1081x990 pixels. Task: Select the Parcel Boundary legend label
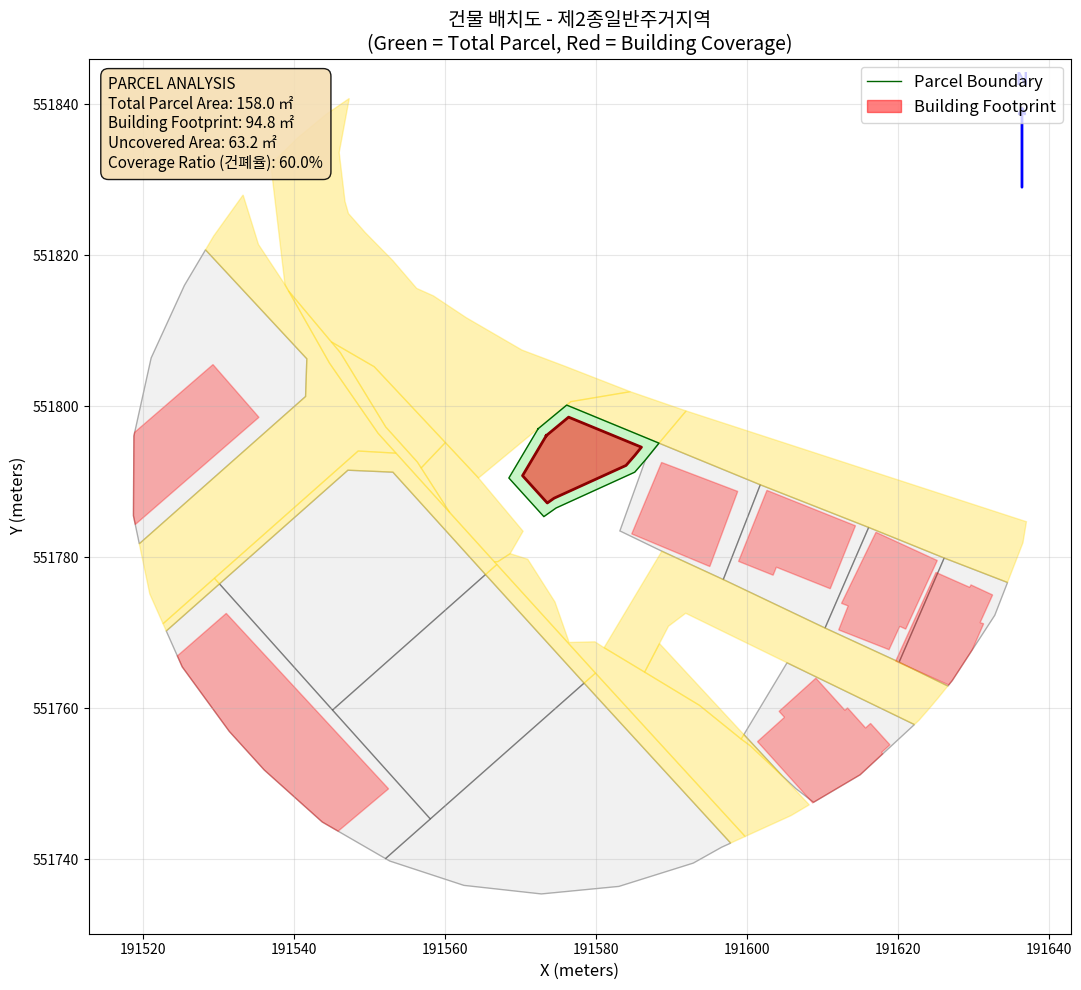click(978, 81)
